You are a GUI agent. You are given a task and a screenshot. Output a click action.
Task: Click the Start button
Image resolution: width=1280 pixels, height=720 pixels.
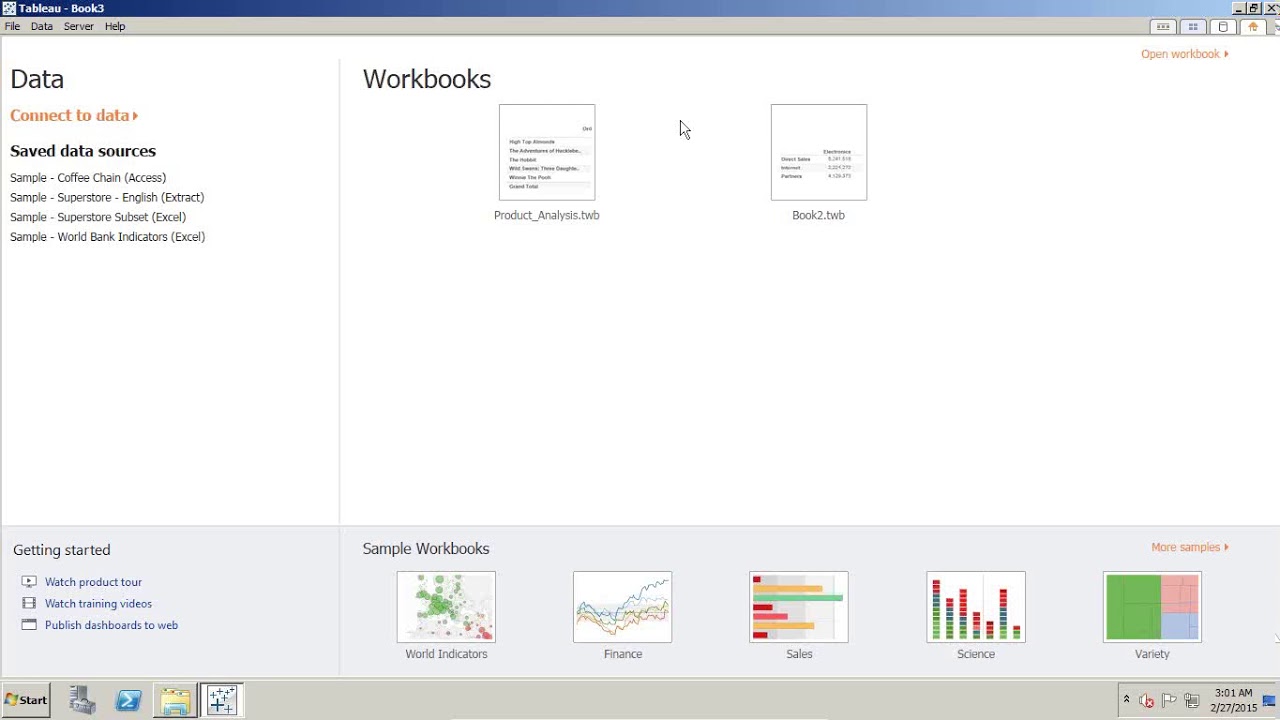click(26, 700)
